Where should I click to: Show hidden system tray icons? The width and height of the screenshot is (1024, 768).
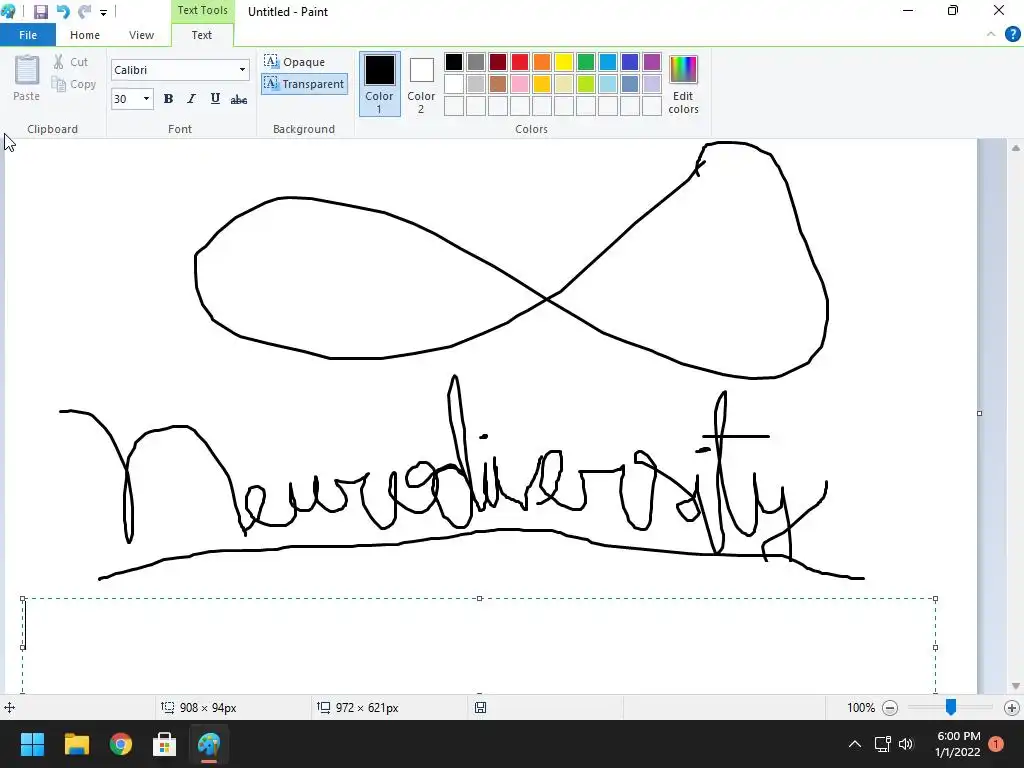pyautogui.click(x=854, y=744)
